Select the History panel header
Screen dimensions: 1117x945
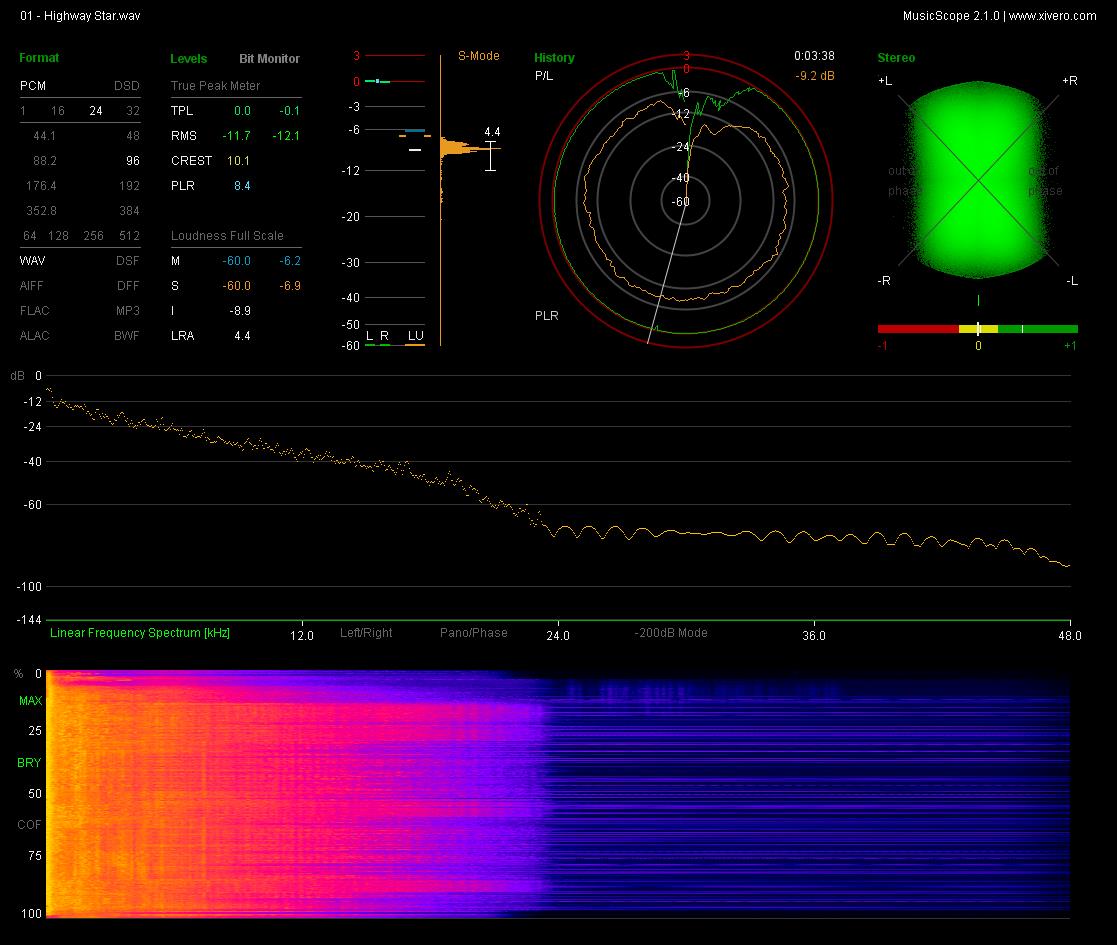554,58
